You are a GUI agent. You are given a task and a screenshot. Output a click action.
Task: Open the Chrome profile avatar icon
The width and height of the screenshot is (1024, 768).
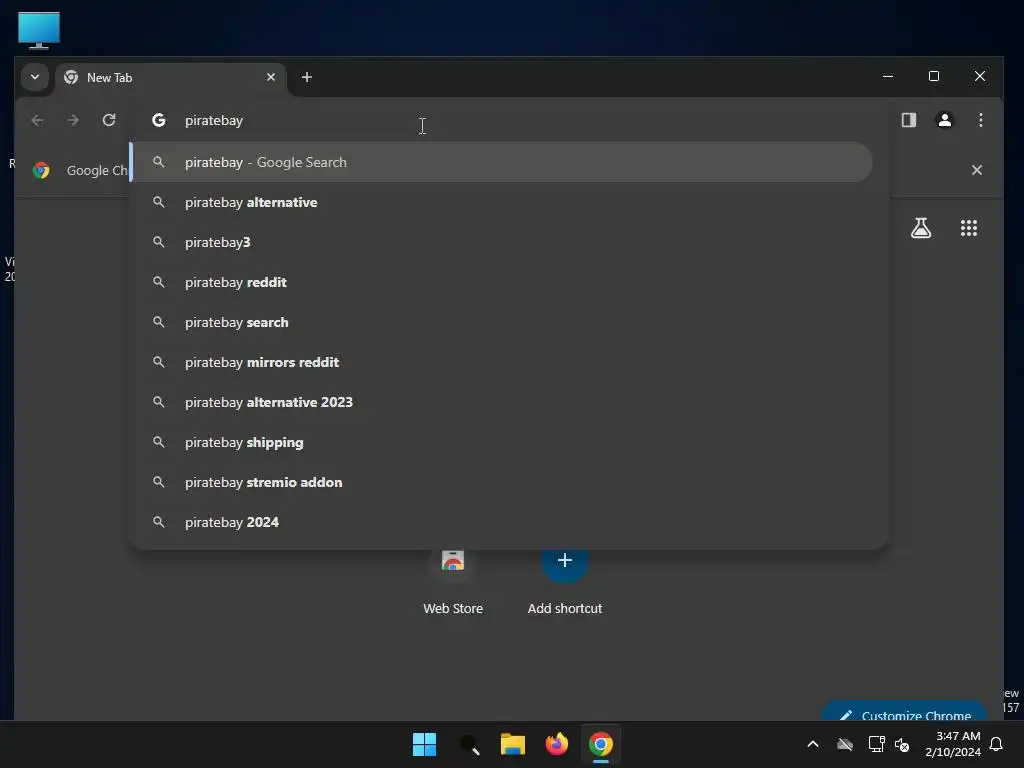[944, 120]
